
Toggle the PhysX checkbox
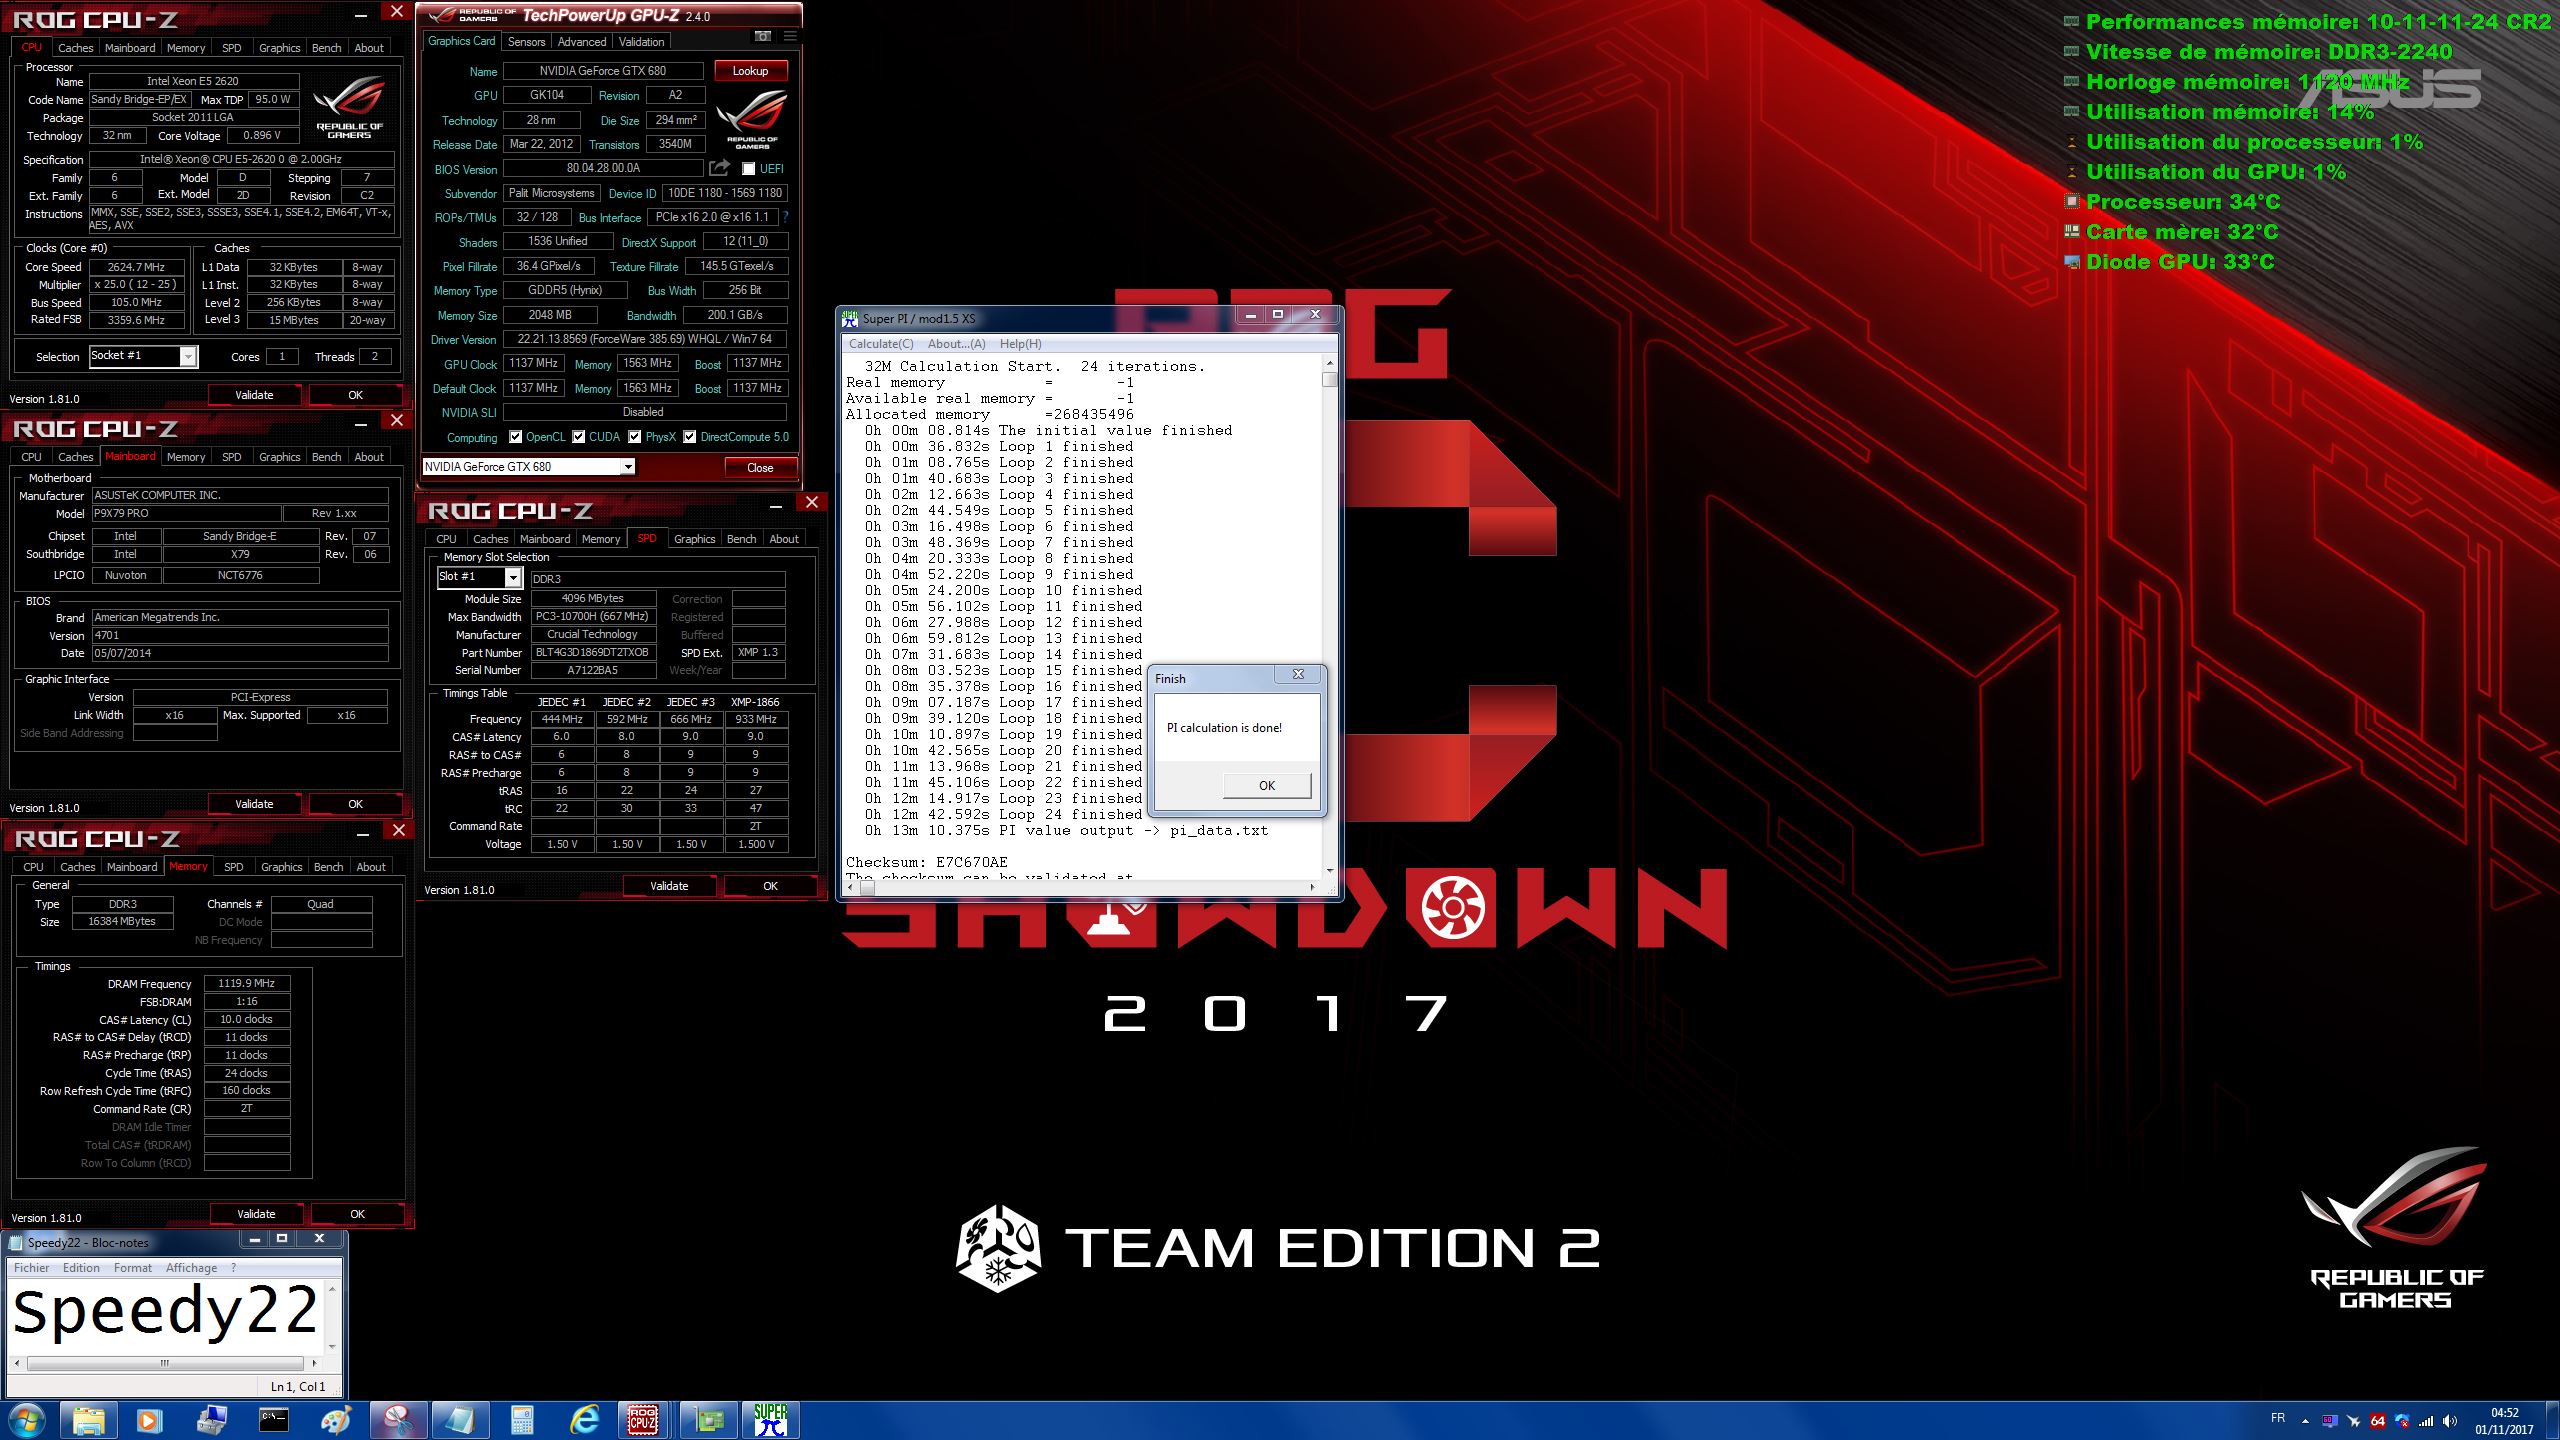coord(634,437)
